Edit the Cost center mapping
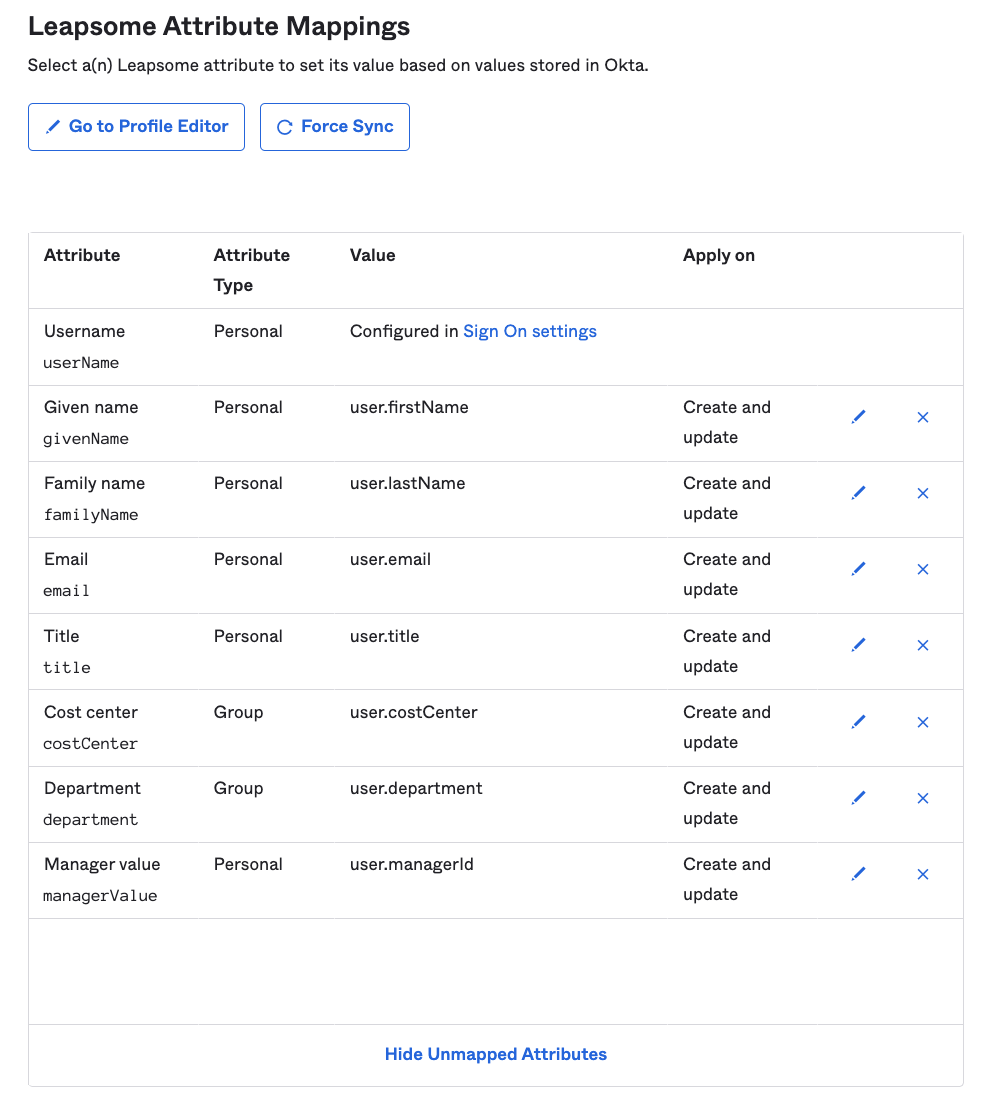989x1100 pixels. click(x=859, y=722)
